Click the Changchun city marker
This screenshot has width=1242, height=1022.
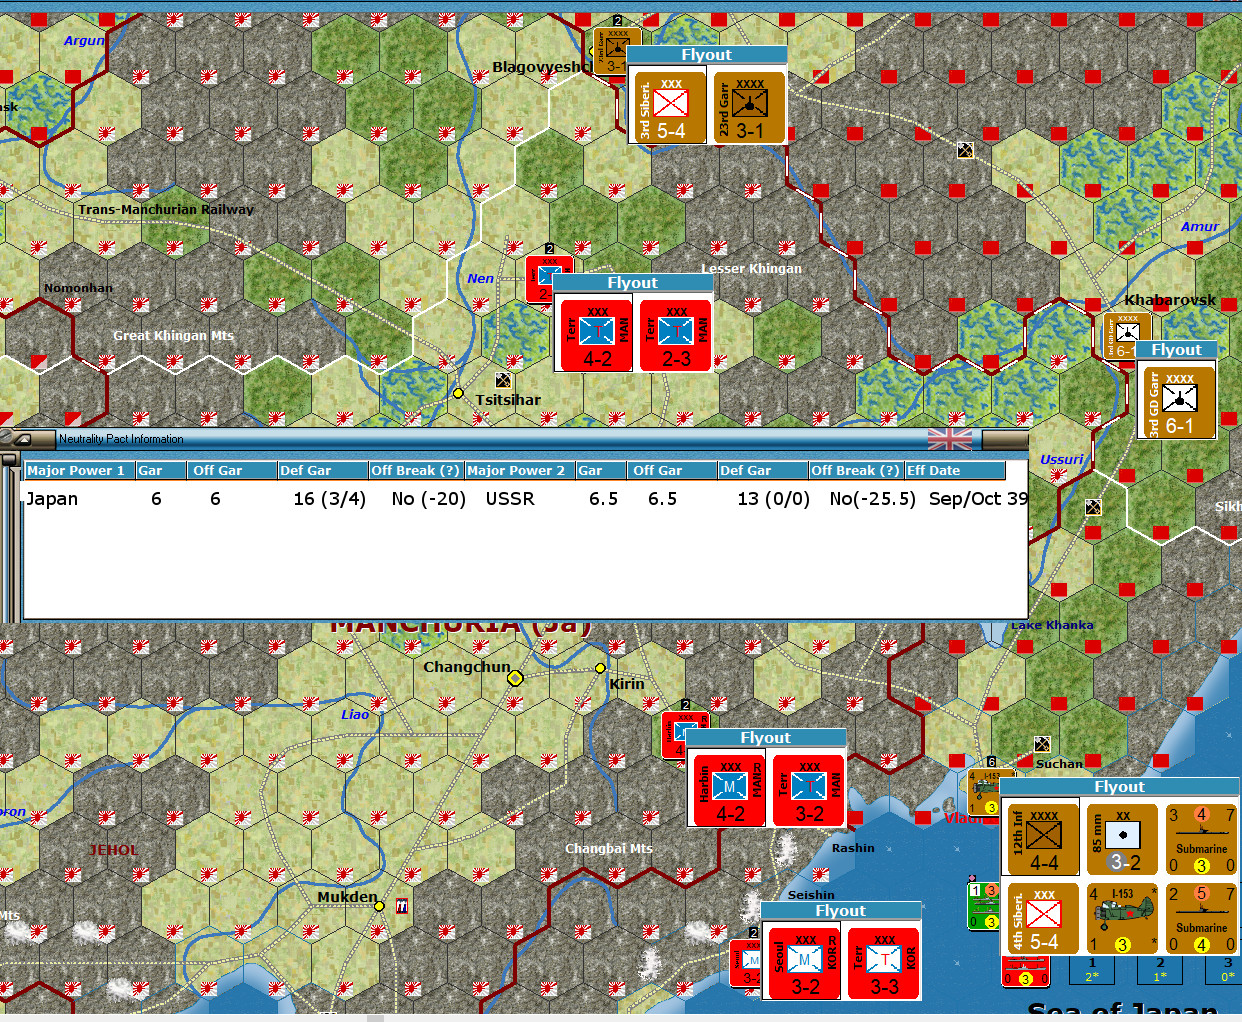[515, 678]
